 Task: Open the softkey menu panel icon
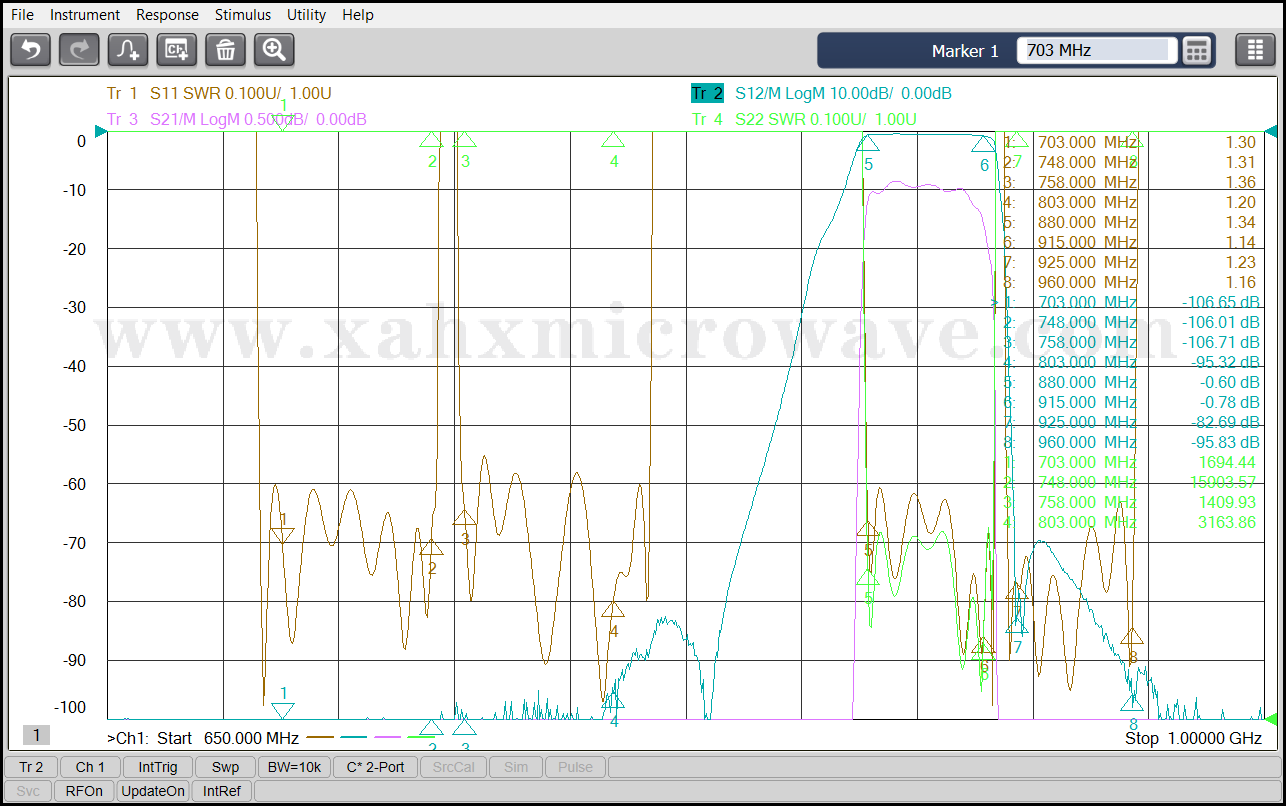tap(1255, 50)
